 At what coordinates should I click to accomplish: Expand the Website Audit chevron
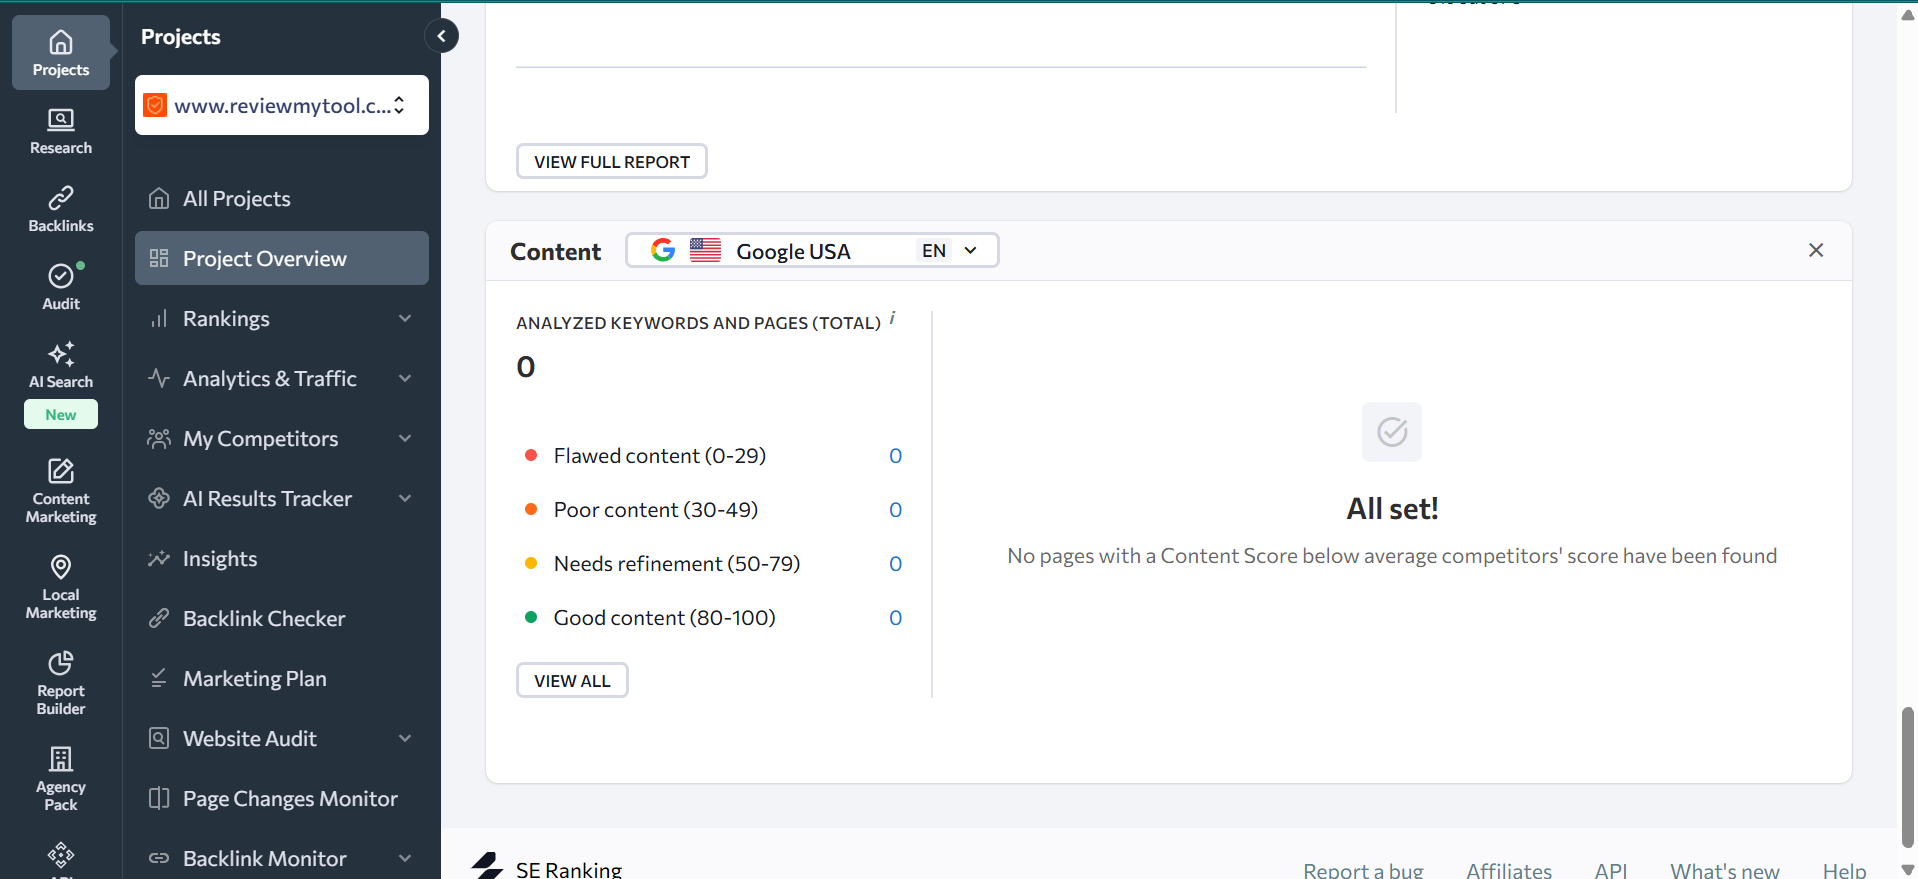tap(405, 738)
